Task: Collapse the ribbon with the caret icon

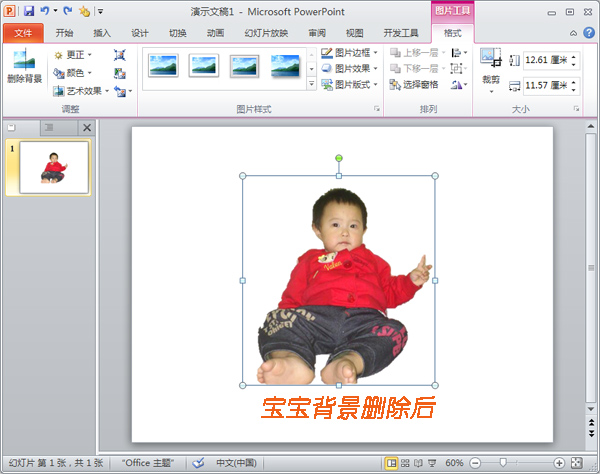Action: point(573,33)
